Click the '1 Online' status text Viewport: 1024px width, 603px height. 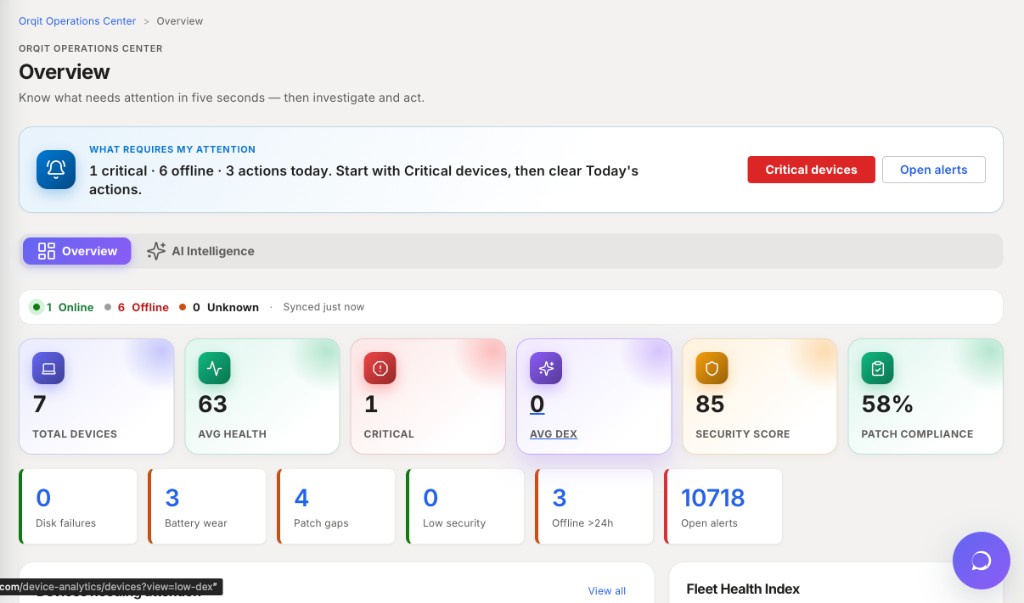tap(69, 307)
